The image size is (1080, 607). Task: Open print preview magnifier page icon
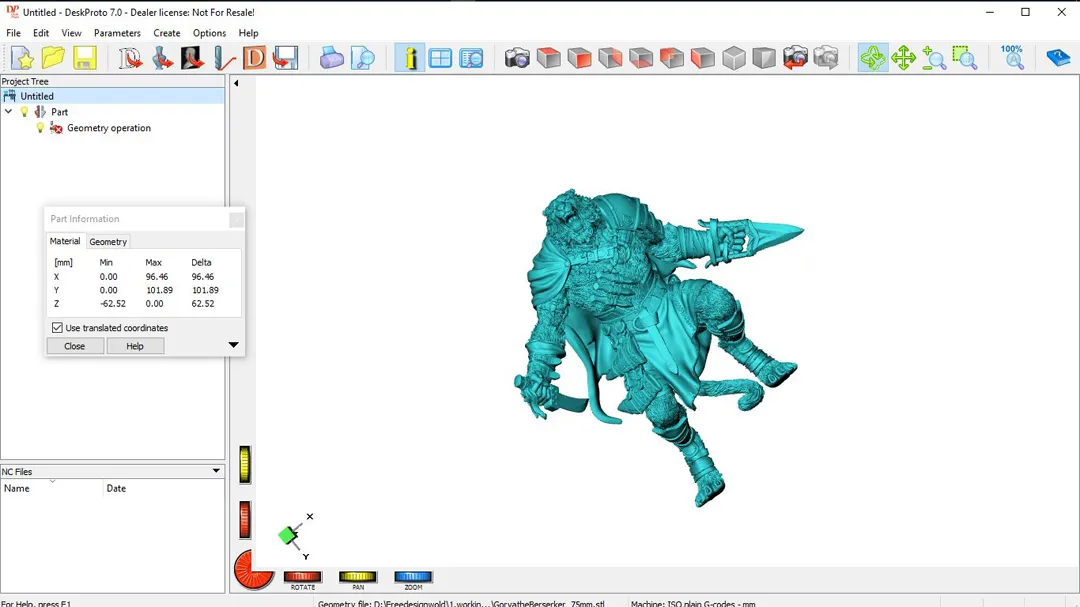(362, 58)
